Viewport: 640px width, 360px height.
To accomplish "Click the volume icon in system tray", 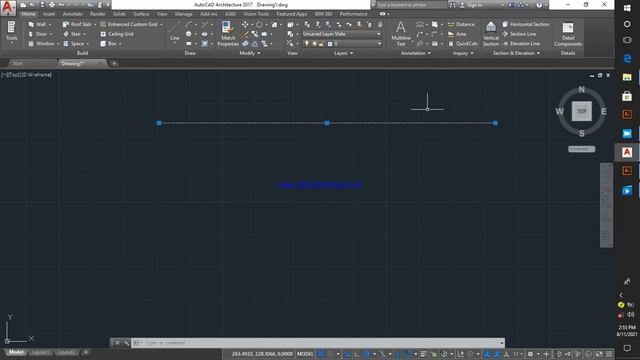I will coord(631,314).
